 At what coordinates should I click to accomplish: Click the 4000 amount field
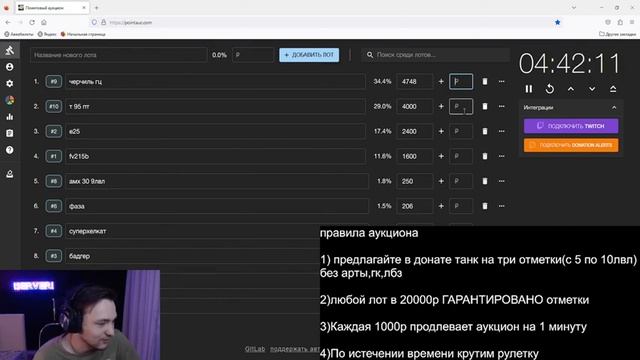point(414,106)
